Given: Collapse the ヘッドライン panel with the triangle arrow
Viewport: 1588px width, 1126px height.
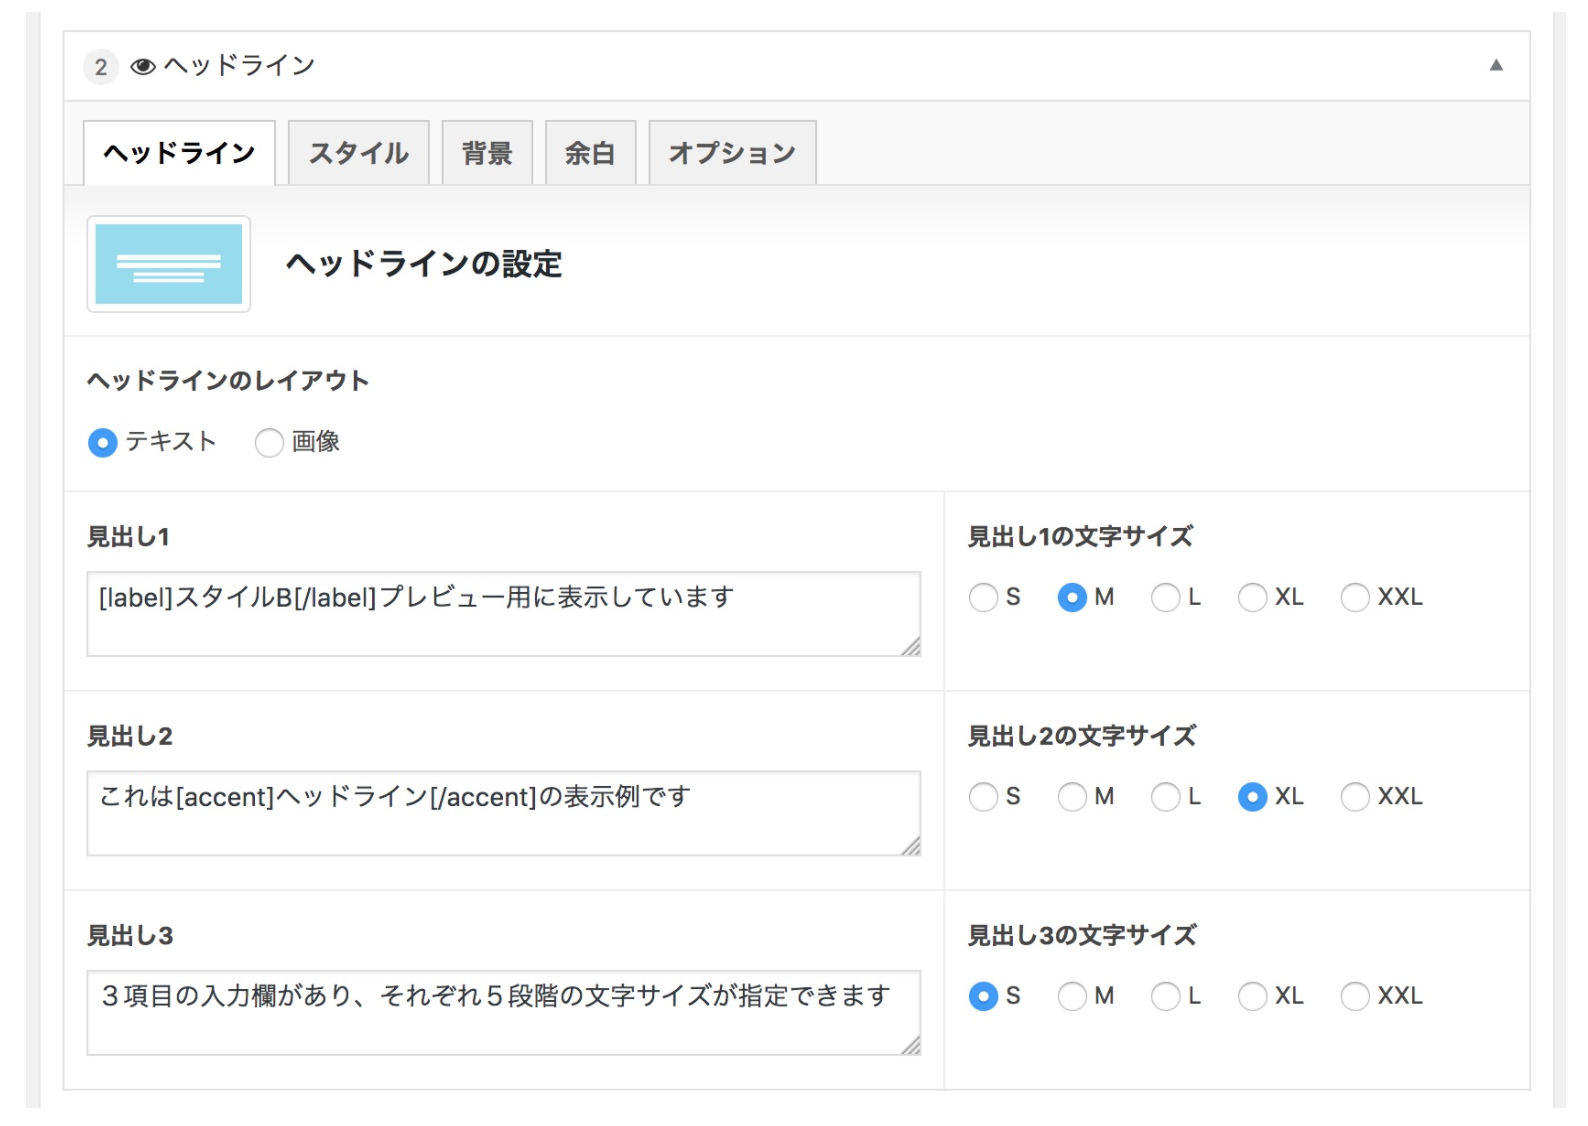Looking at the screenshot, I should (x=1496, y=65).
